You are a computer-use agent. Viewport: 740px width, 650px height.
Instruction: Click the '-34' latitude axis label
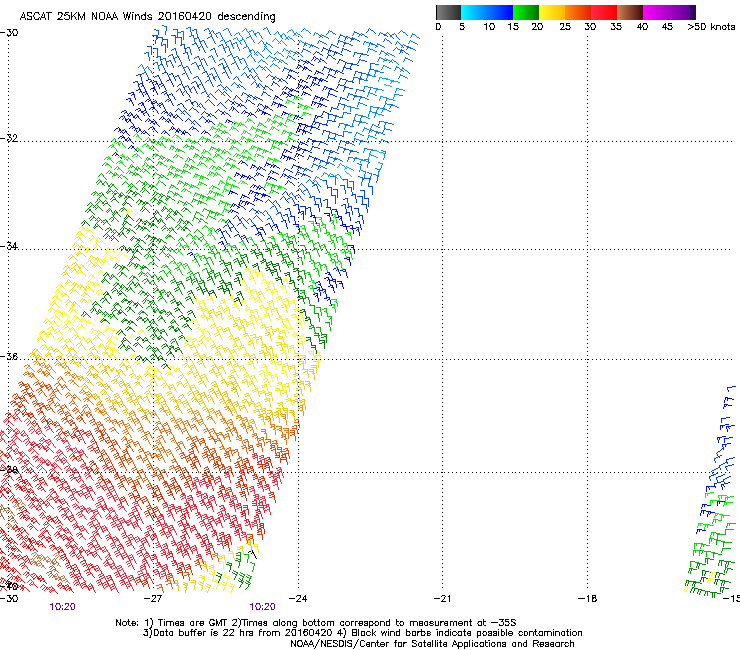(9, 246)
